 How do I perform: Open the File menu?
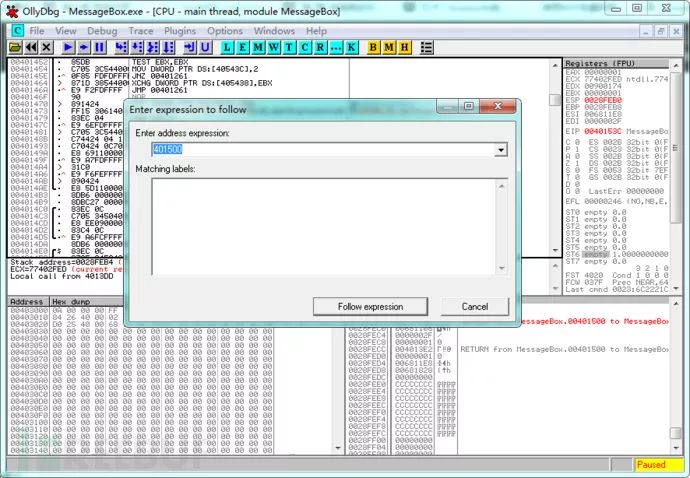click(37, 31)
